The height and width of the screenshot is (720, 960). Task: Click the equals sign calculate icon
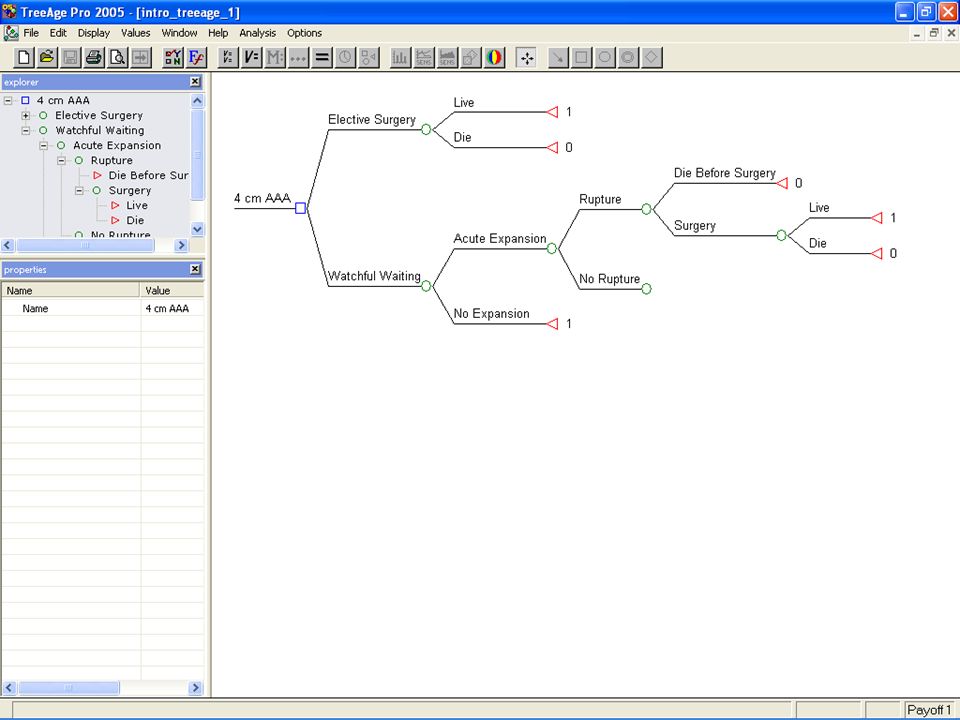coord(321,58)
